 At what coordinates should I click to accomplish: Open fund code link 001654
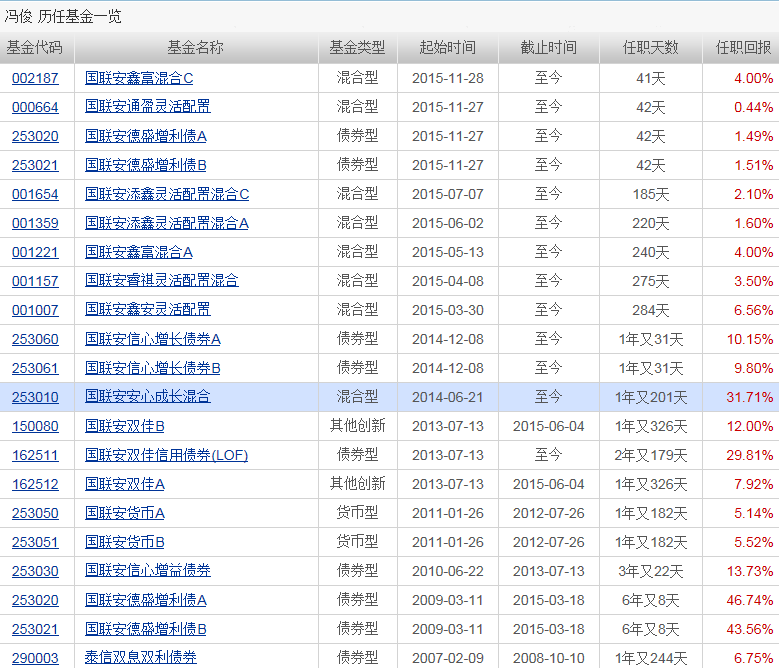[x=35, y=194]
